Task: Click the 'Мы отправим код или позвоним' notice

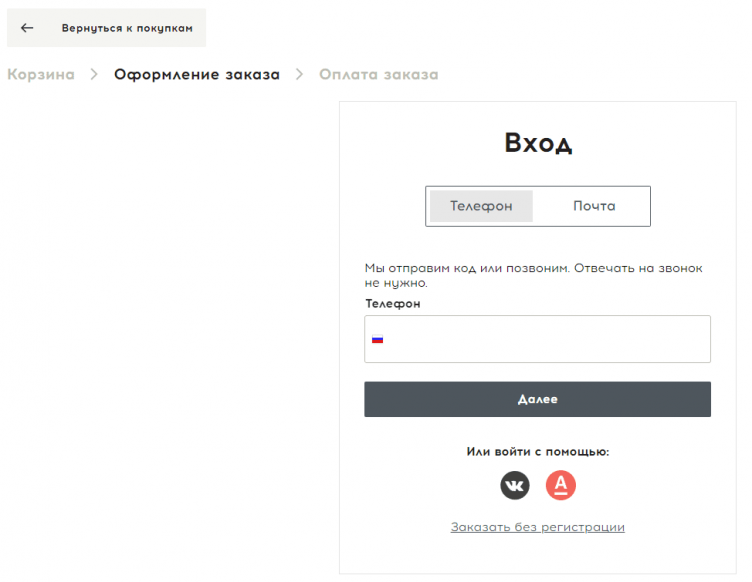Action: 533,275
